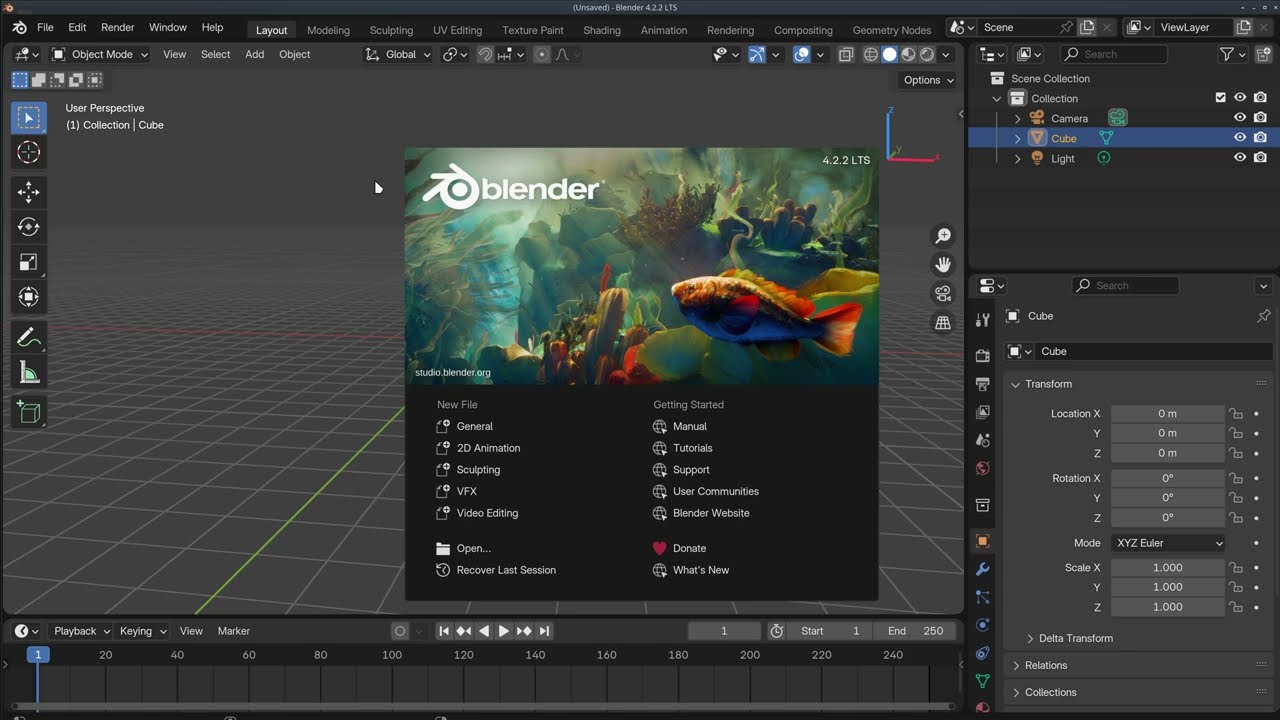Open the XYZ Euler rotation mode dropdown
Image resolution: width=1280 pixels, height=720 pixels.
pos(1168,543)
